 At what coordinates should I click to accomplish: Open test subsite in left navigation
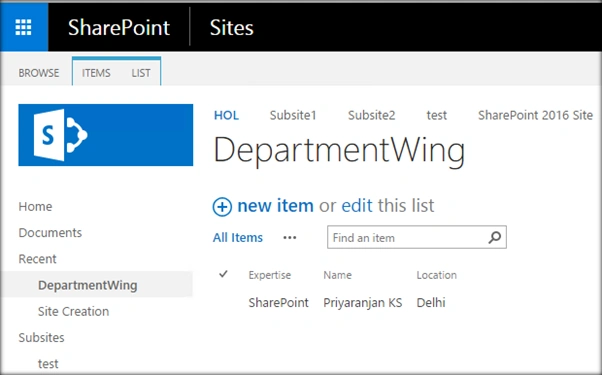(48, 363)
